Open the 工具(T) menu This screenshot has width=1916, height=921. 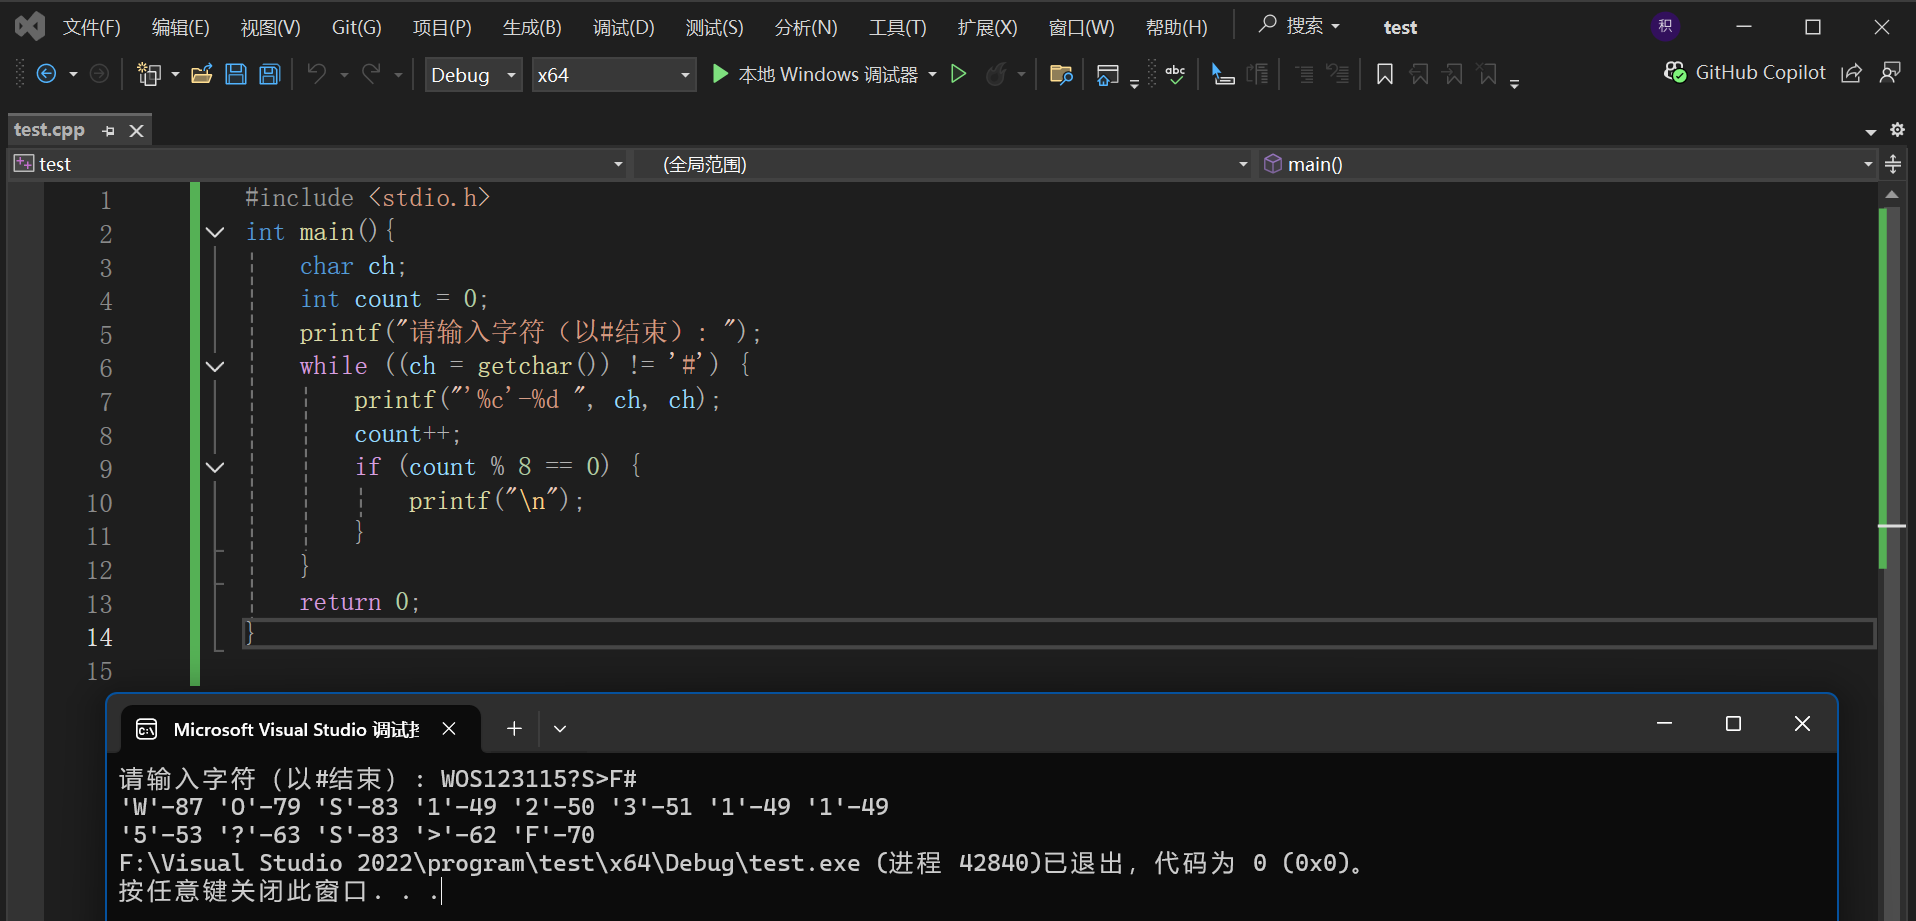[898, 28]
